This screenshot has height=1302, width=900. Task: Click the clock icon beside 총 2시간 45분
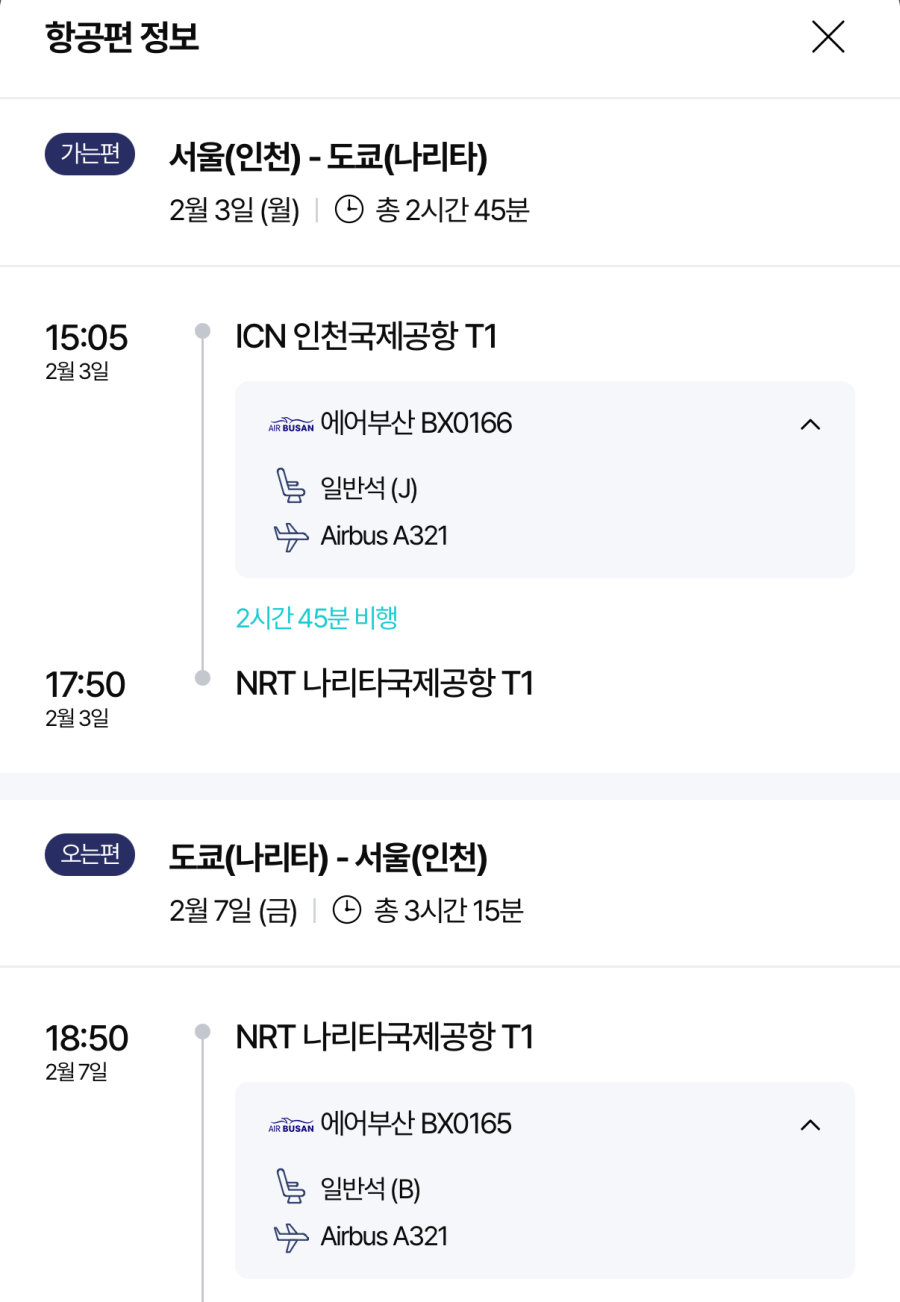(x=348, y=210)
